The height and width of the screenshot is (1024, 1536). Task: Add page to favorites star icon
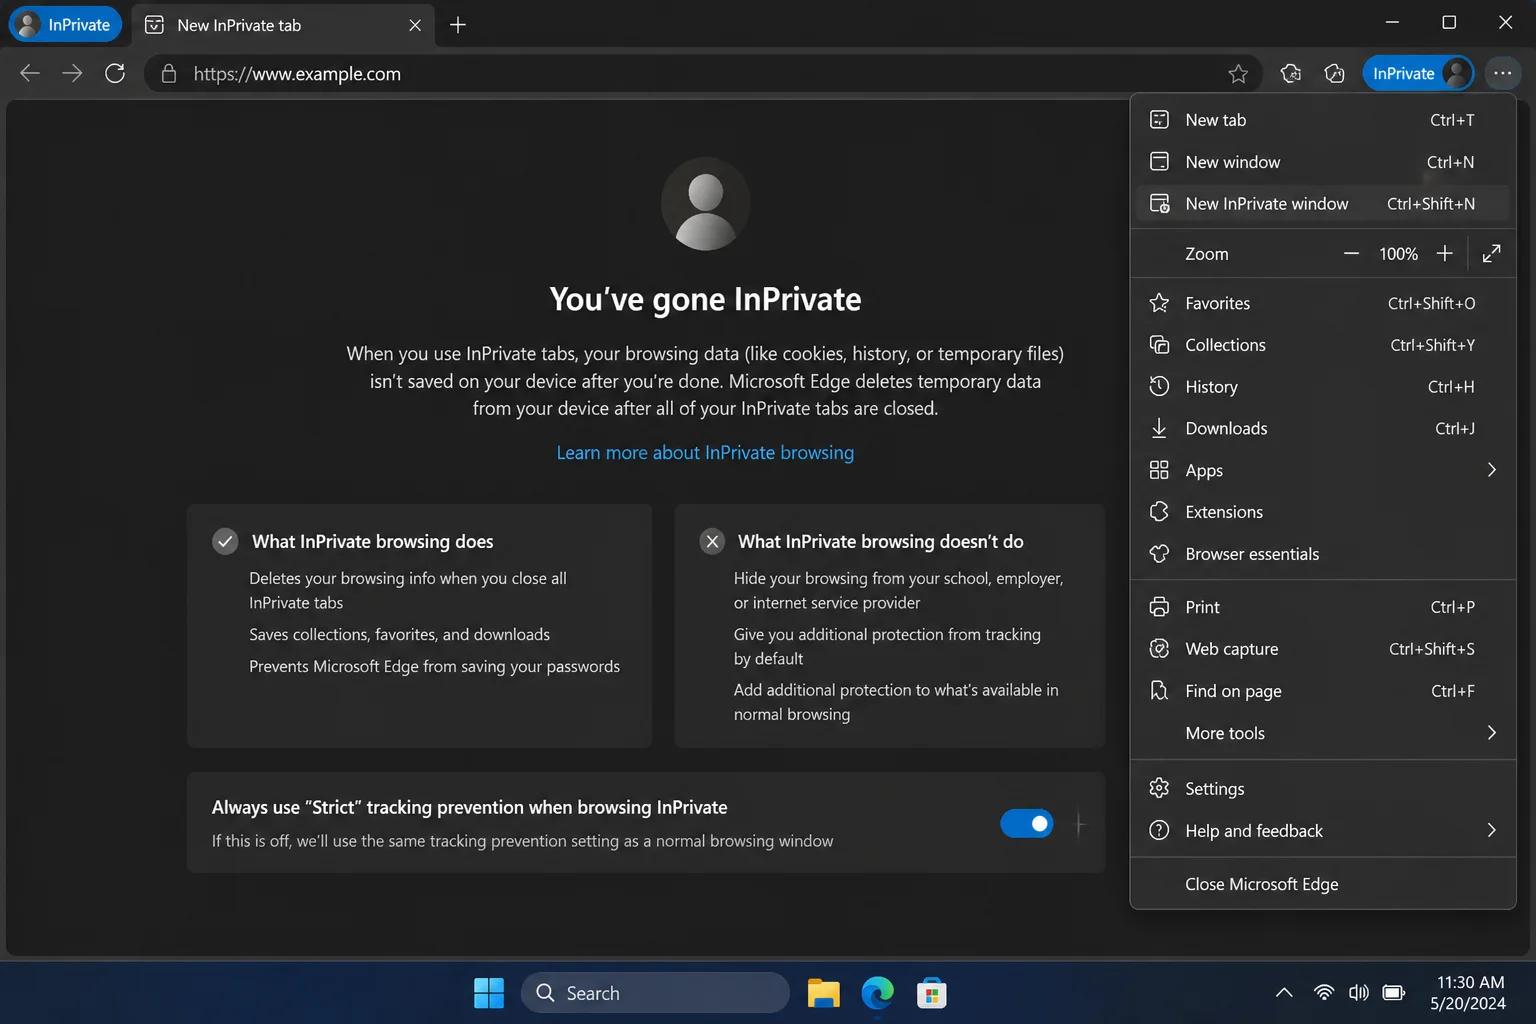(1238, 74)
